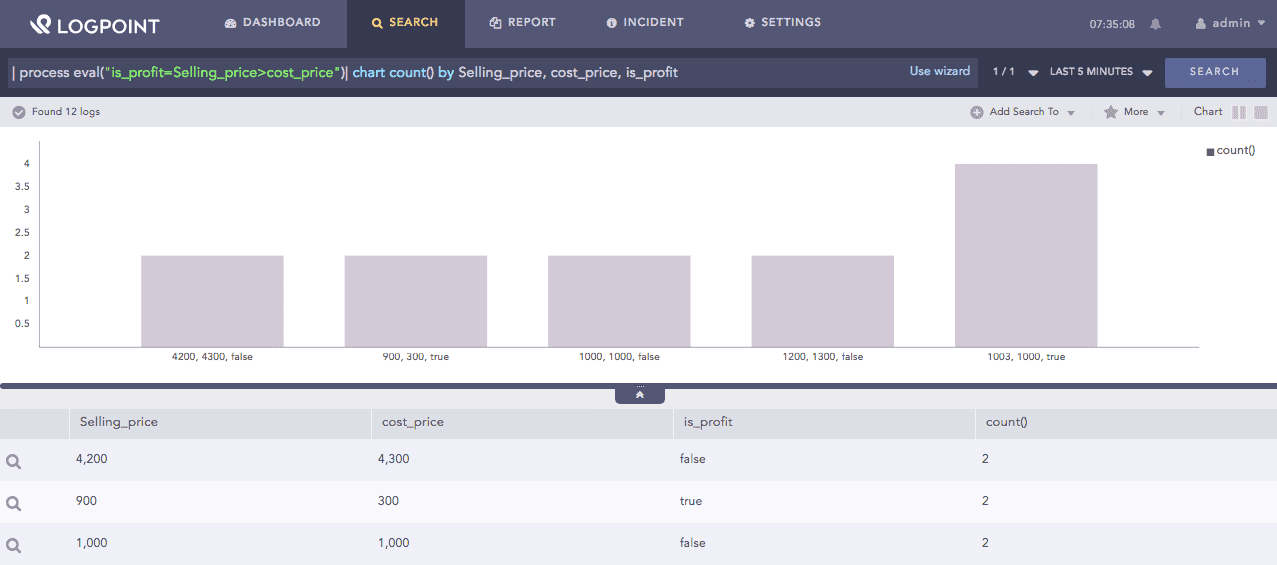The image size is (1277, 565).
Task: Click the magnifier icon for the 4,200 row
Action: (14, 461)
